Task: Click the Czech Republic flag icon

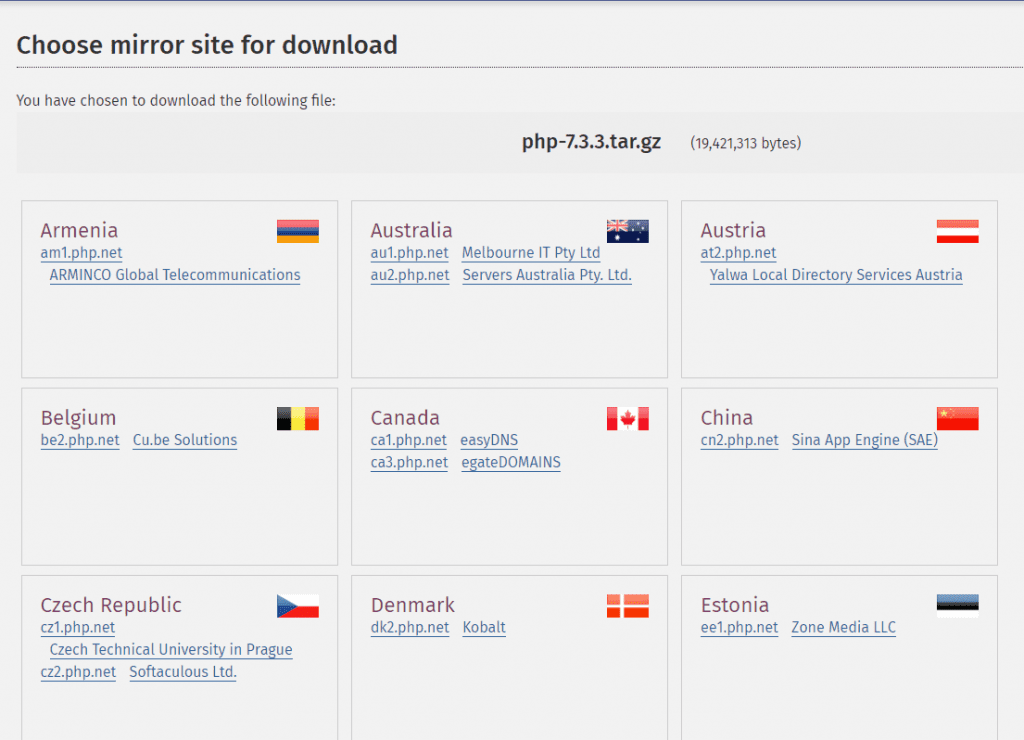Action: click(x=298, y=606)
